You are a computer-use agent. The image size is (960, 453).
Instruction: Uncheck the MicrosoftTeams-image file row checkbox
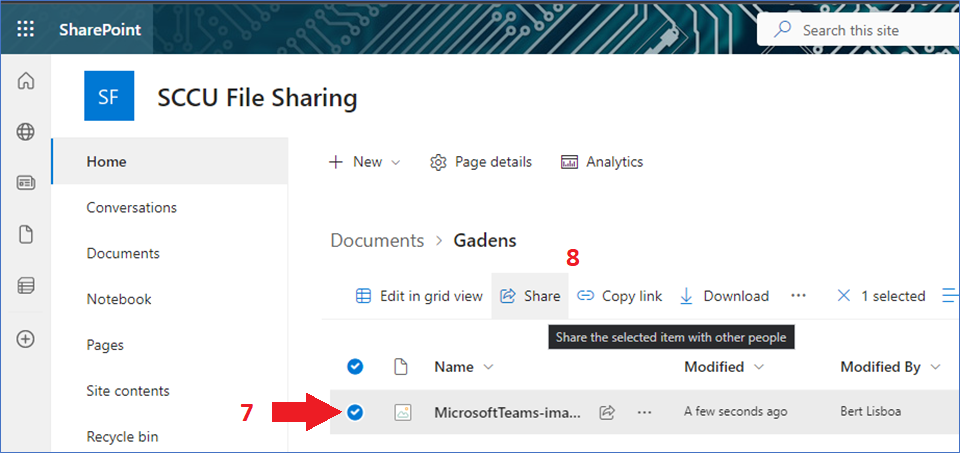point(355,413)
